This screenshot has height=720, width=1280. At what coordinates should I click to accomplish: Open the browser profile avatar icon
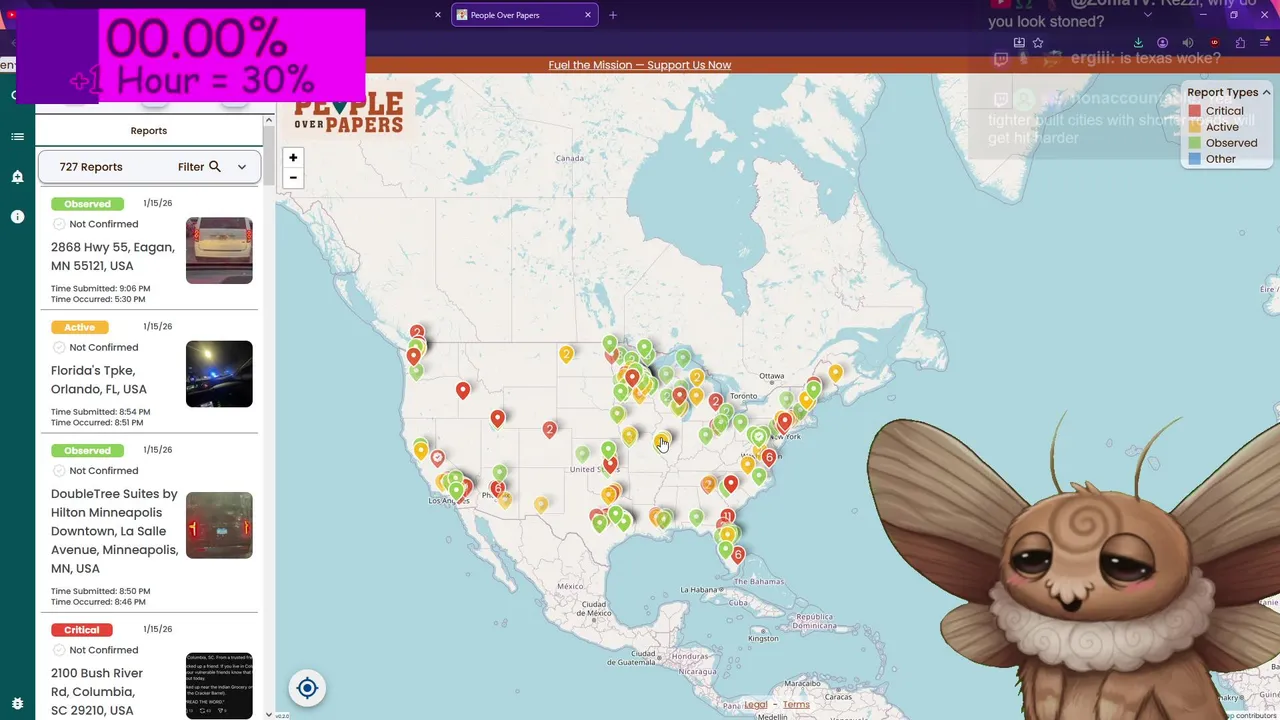pos(1162,43)
